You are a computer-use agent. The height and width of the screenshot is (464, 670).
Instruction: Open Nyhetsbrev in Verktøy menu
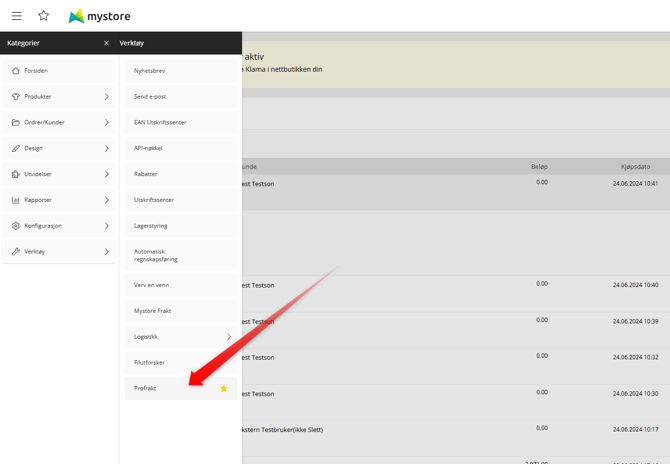pyautogui.click(x=181, y=71)
